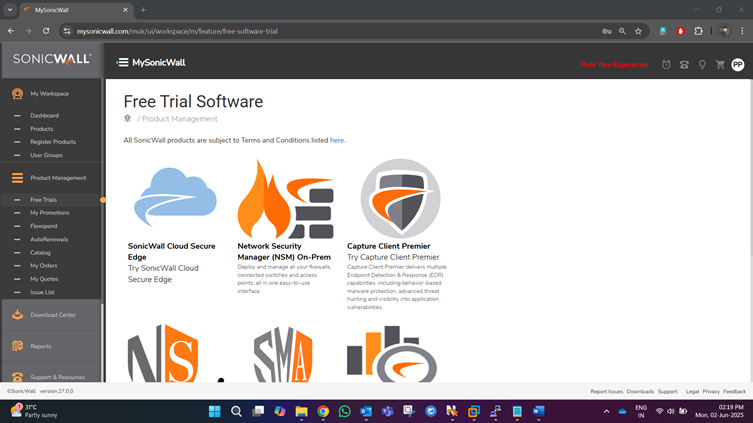
Task: Collapse the sidebar with the hamburger menu icon
Action: coord(122,63)
